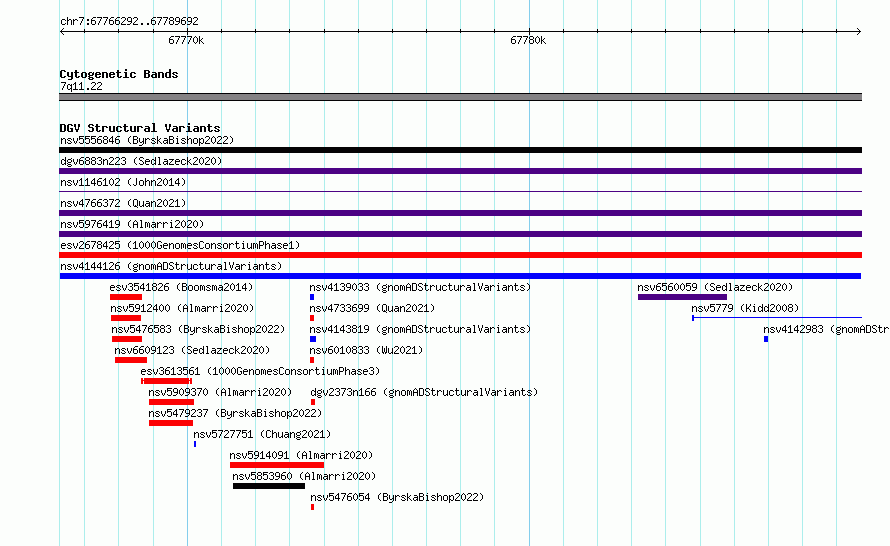
Task: Open nsv5479237 (ByrskaBishop2022) label
Action: [x=235, y=413]
